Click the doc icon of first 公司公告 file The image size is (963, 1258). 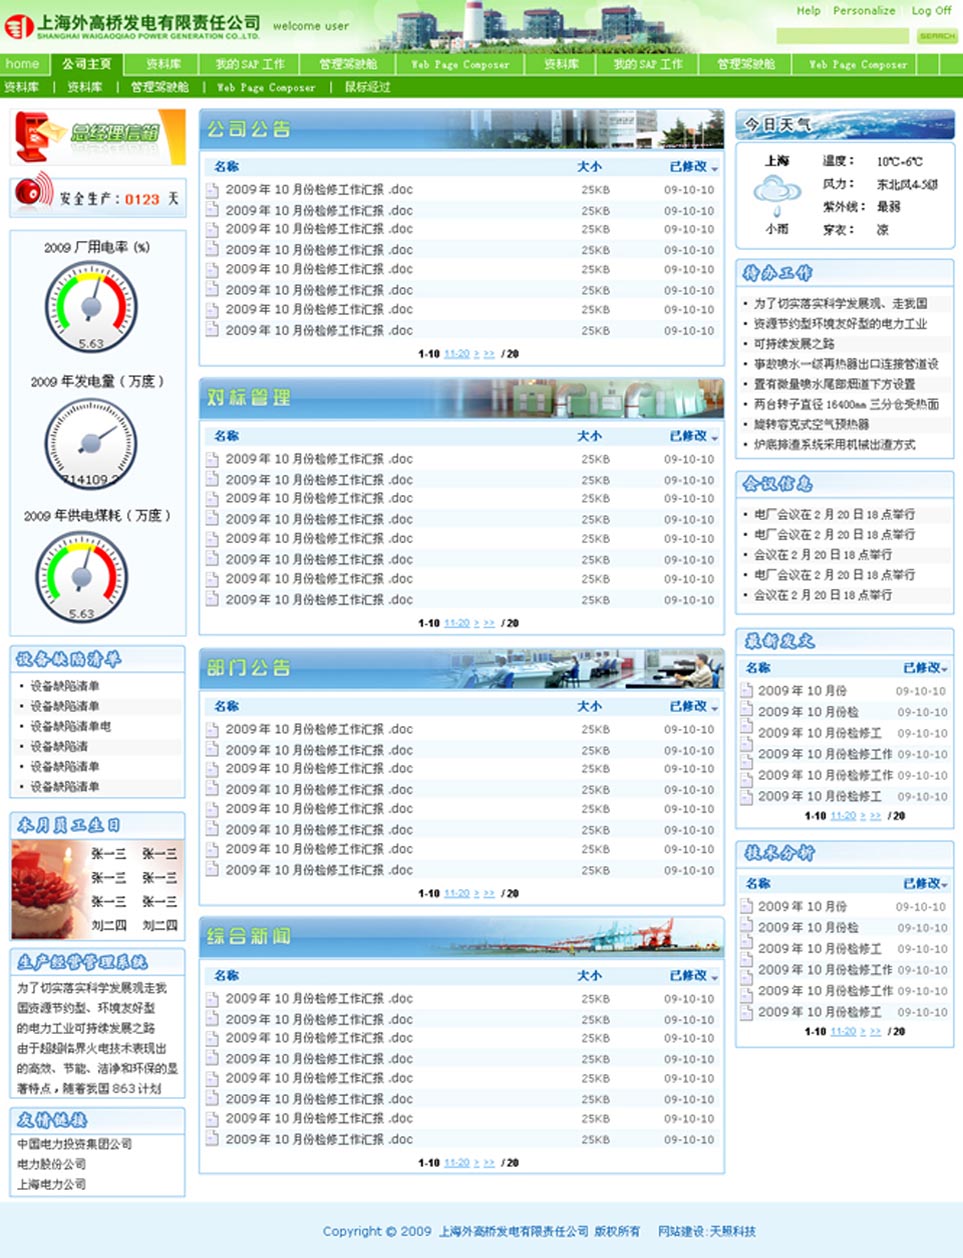pos(212,190)
